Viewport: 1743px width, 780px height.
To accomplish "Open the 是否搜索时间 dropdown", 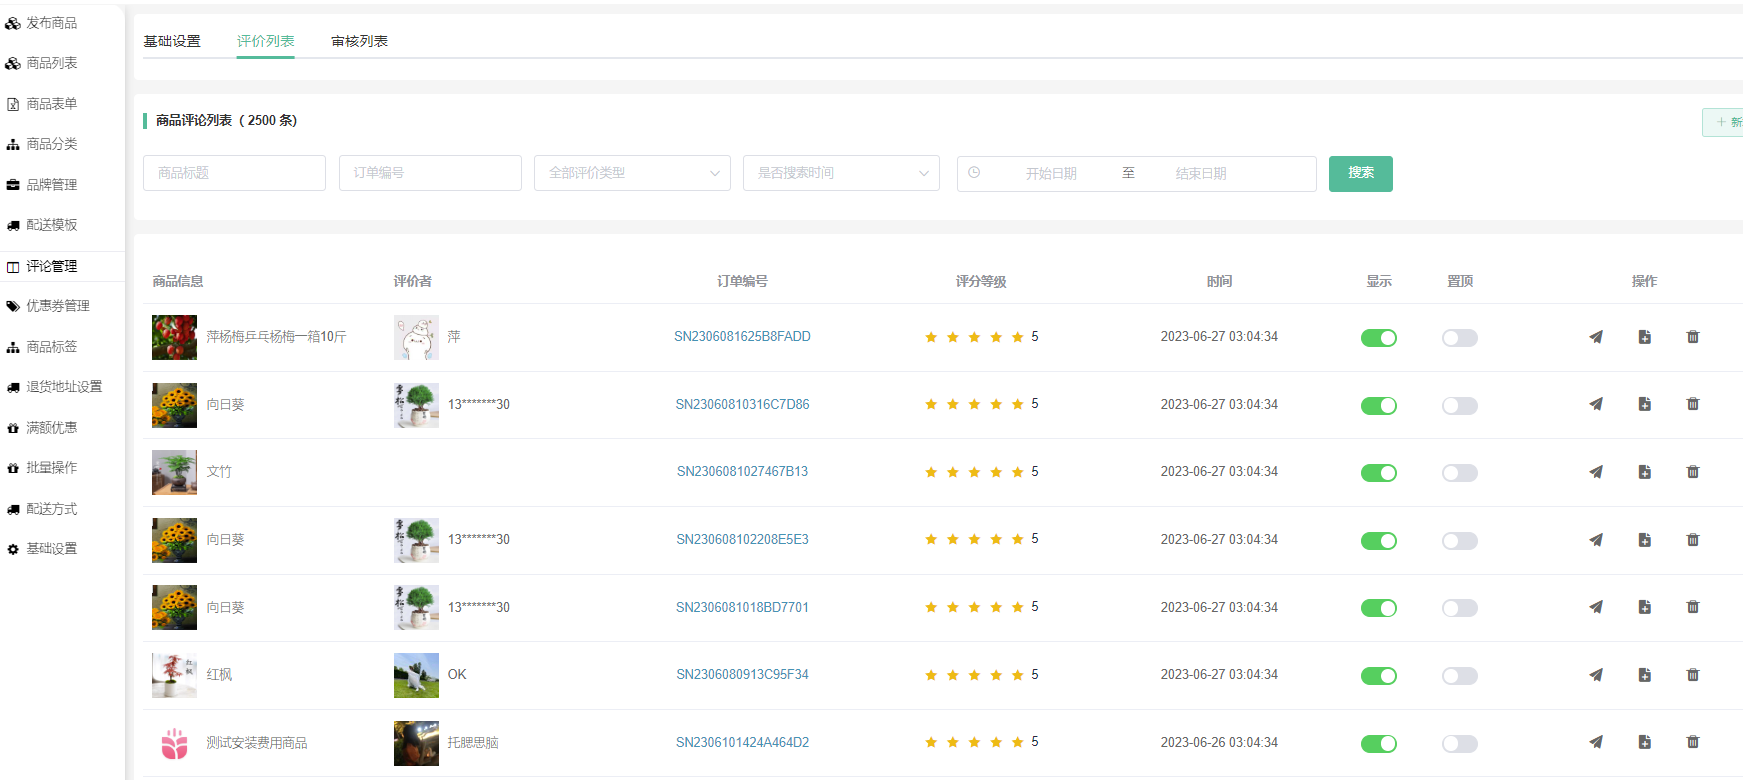I will tap(841, 173).
